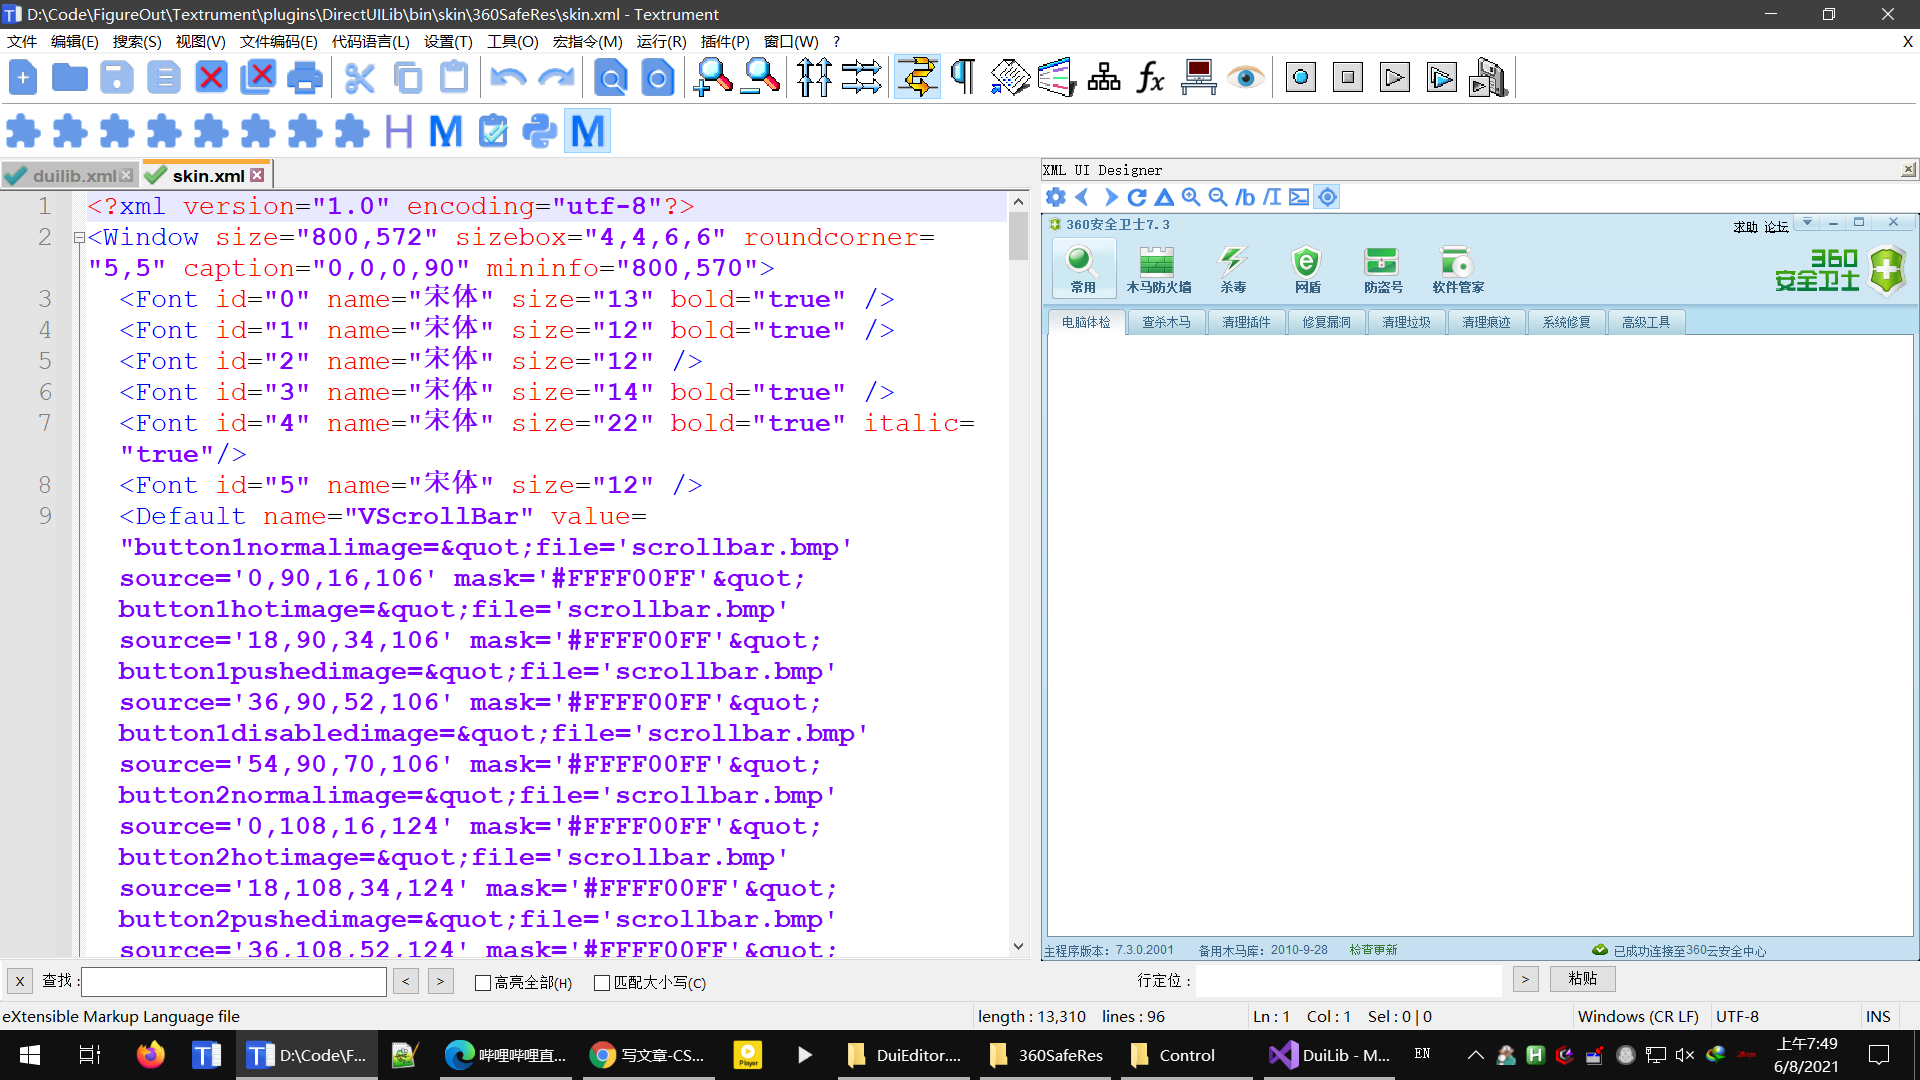Image resolution: width=1920 pixels, height=1080 pixels.
Task: Close the XML UI Designer panel
Action: coord(1908,170)
